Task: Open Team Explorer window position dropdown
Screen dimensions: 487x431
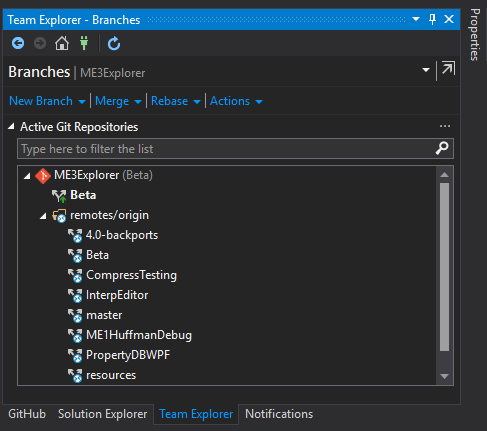Action: coord(416,19)
